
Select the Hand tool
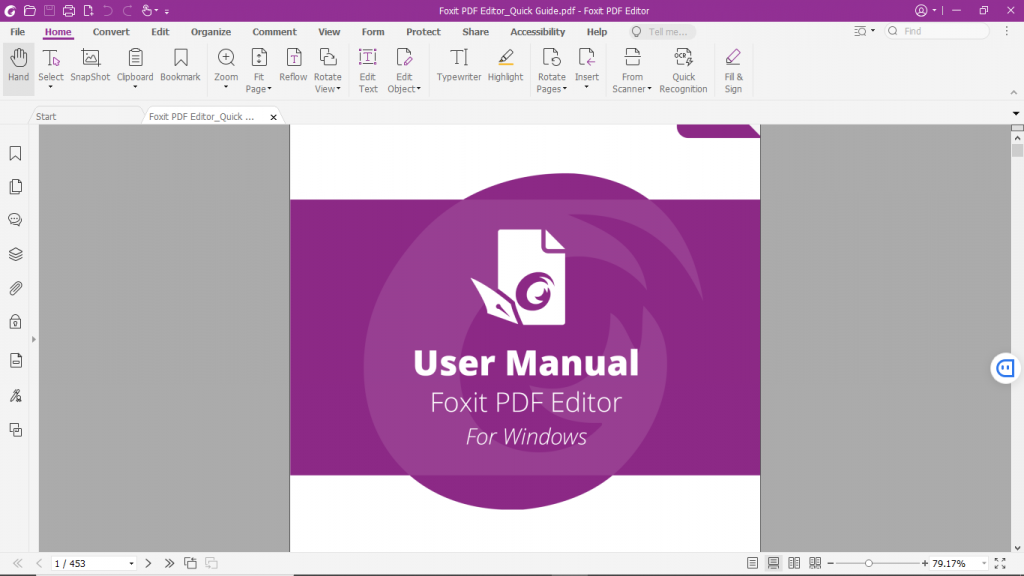tap(17, 66)
